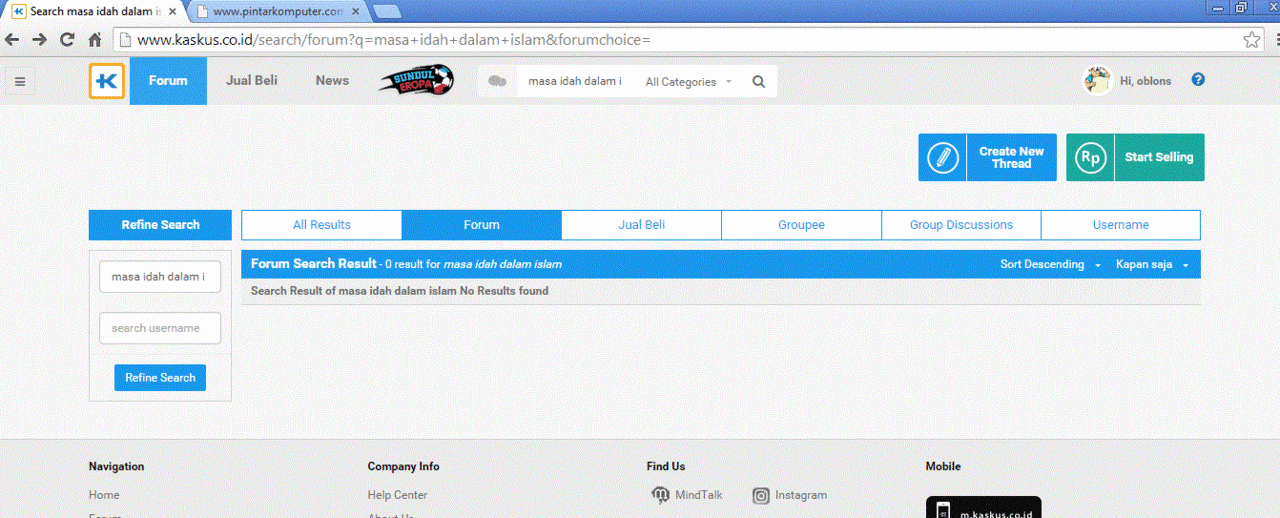Click the MindTalk icon in Find Us
The image size is (1280, 518).
[x=660, y=495]
